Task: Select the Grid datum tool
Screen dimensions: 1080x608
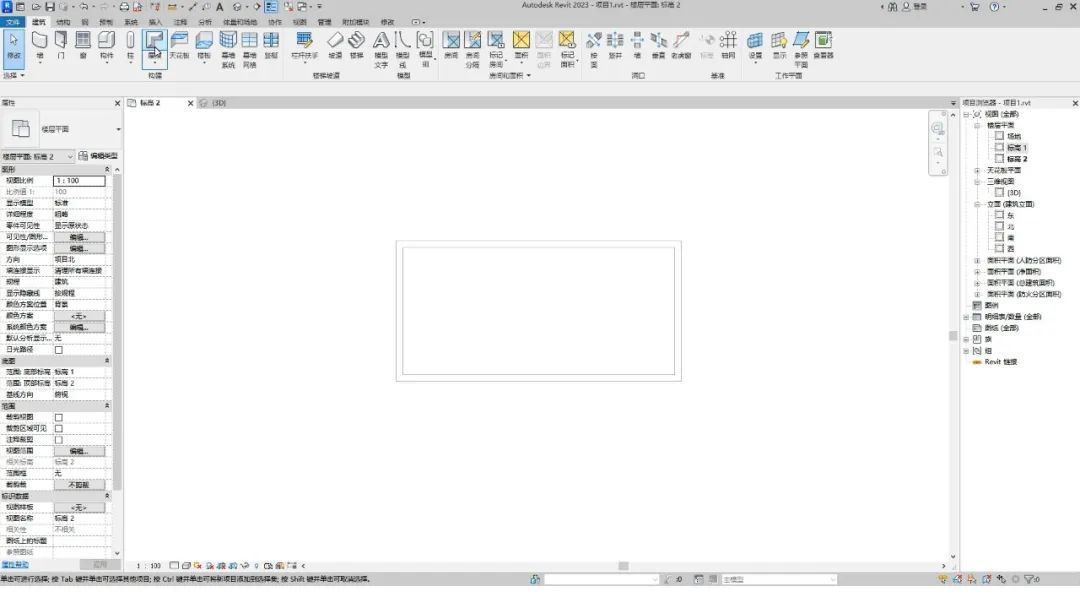Action: (728, 45)
